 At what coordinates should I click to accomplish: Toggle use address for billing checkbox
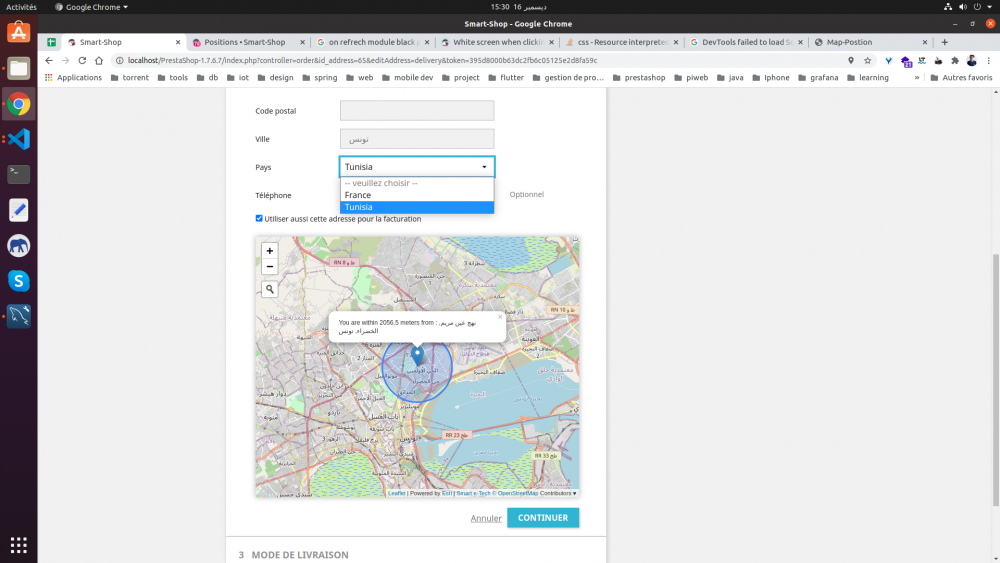point(259,218)
